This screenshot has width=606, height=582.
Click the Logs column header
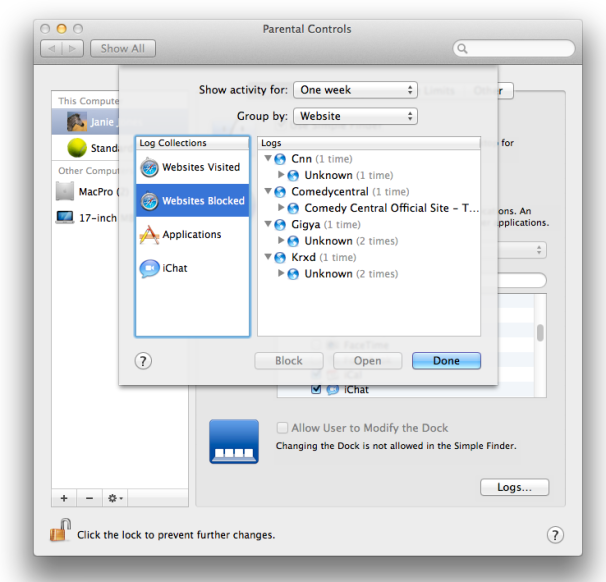point(369,143)
